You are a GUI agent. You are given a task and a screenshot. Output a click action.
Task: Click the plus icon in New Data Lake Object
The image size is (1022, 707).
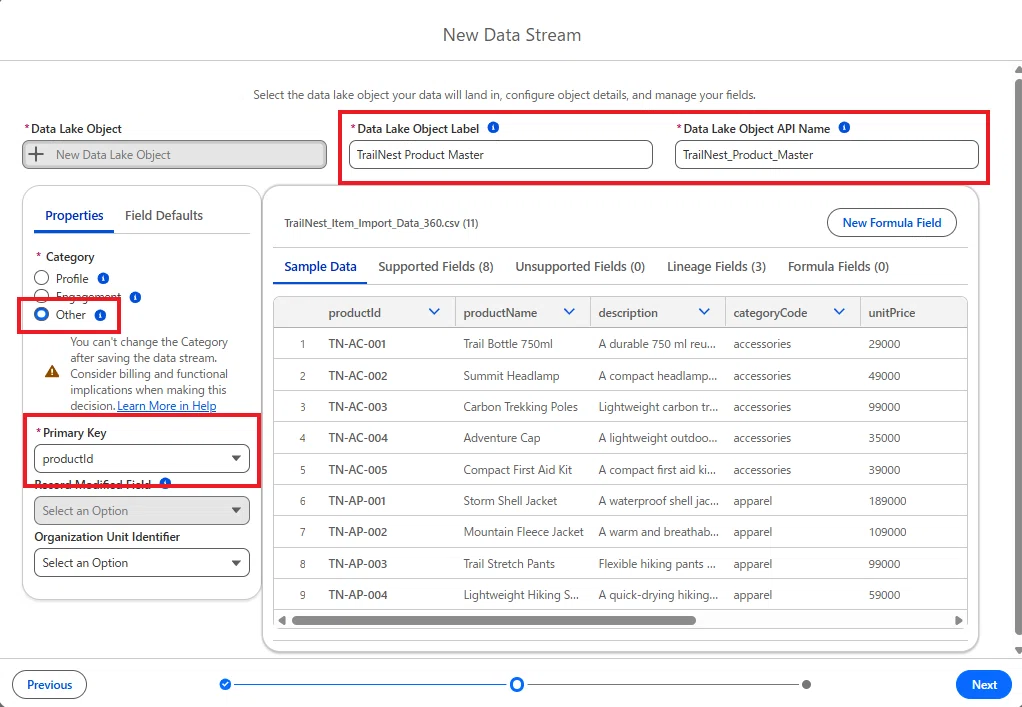tap(36, 154)
